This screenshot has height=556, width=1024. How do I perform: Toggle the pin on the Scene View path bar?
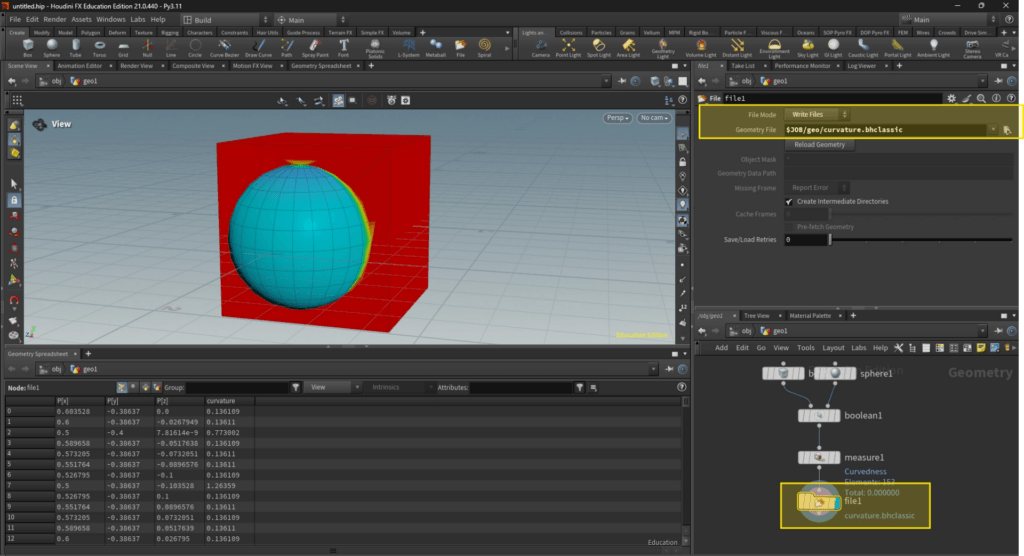(x=622, y=81)
